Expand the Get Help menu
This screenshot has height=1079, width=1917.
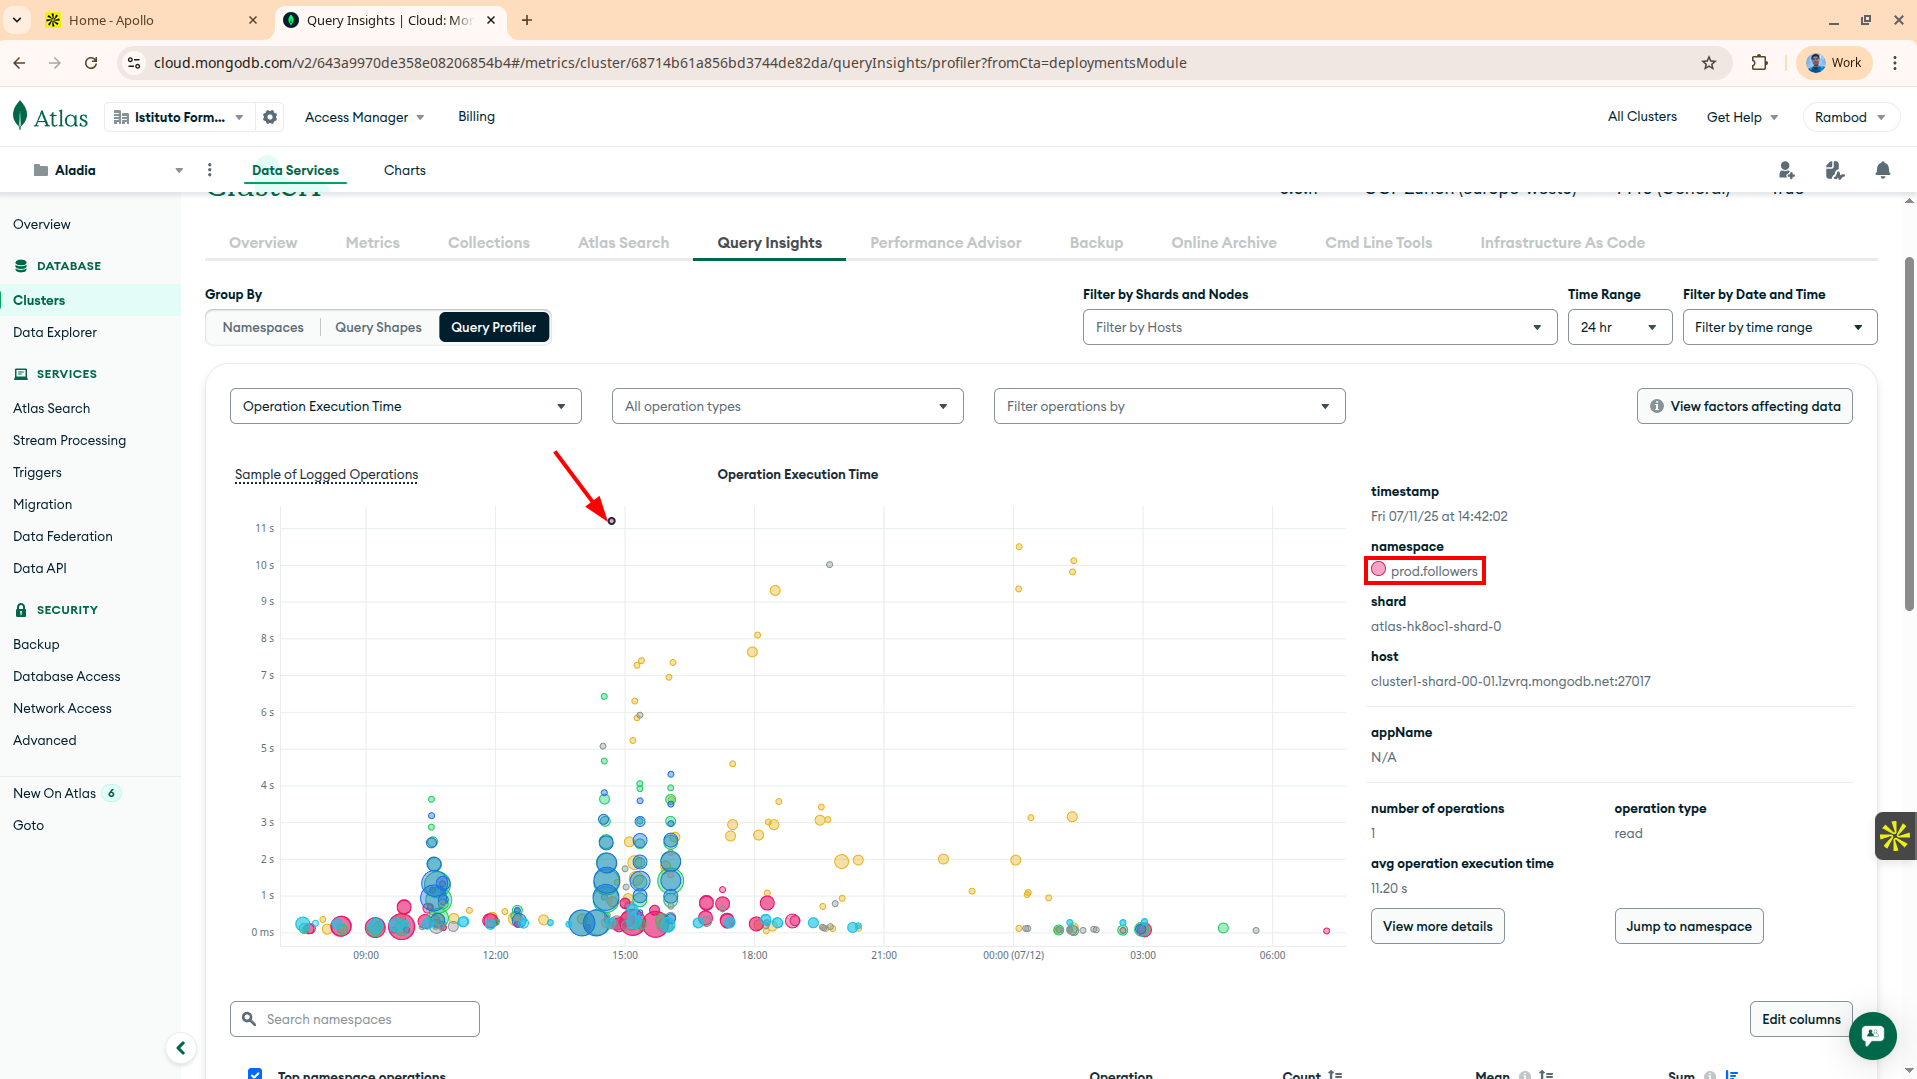coord(1742,117)
